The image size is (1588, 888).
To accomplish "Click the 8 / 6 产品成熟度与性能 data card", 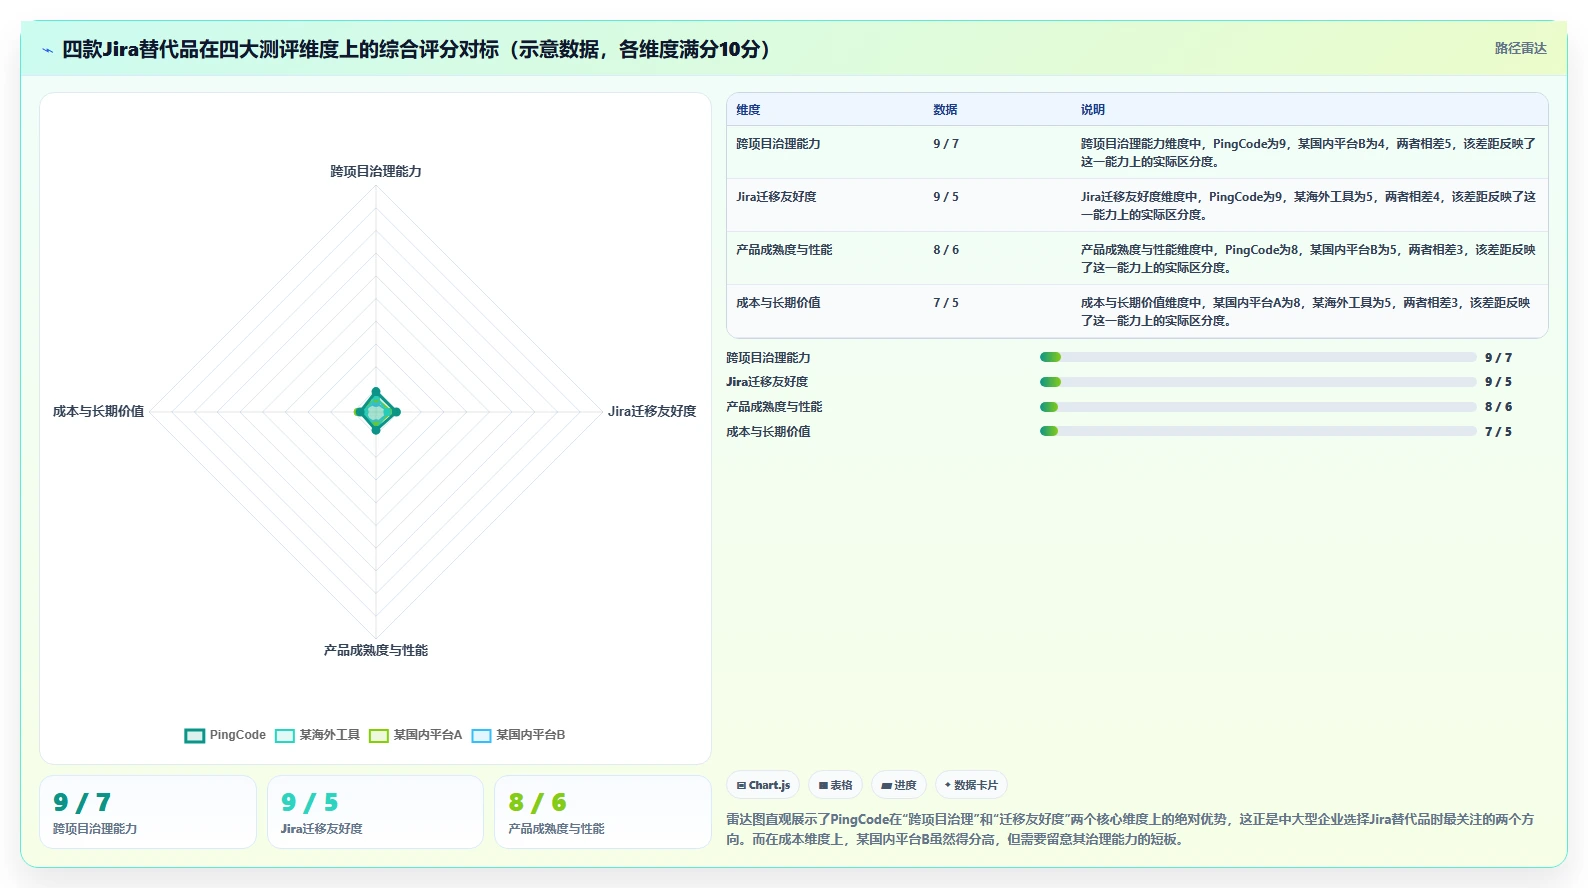I will point(603,812).
